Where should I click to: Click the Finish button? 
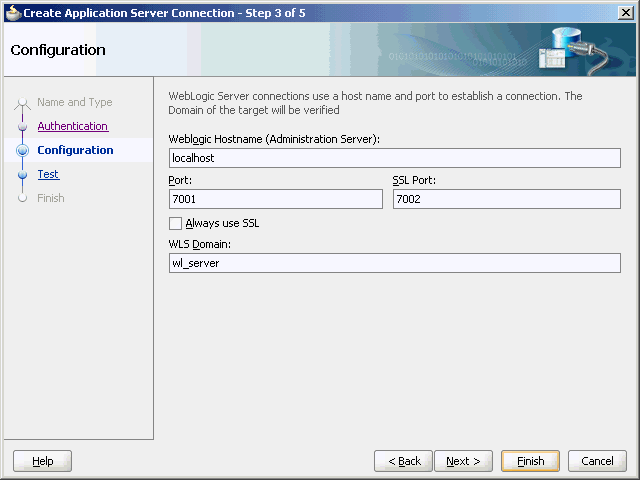pos(531,461)
